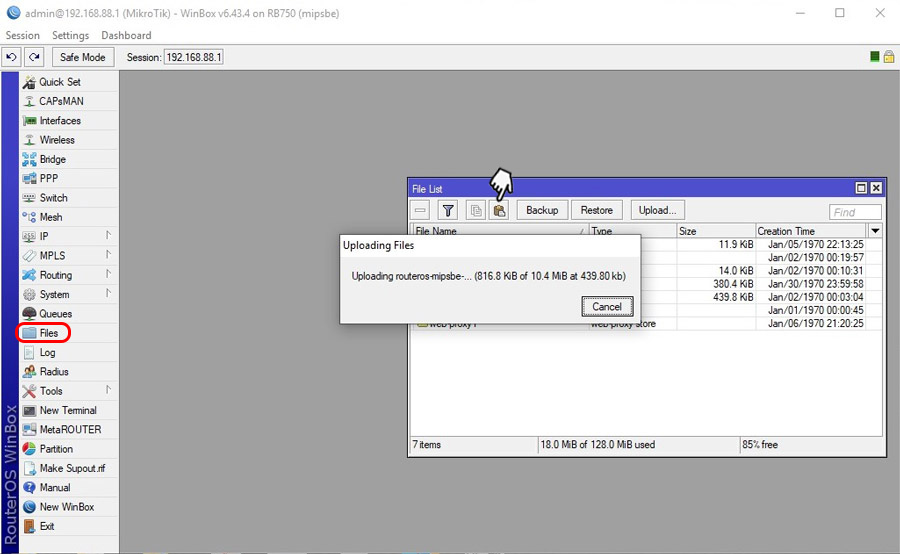The width and height of the screenshot is (900, 554).
Task: Click the Backup button
Action: pyautogui.click(x=542, y=210)
